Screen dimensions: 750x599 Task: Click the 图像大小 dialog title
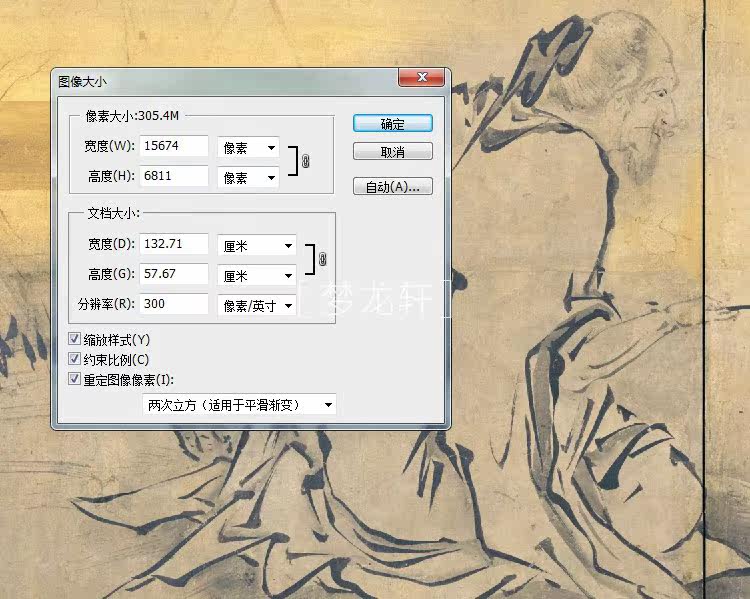tap(82, 81)
